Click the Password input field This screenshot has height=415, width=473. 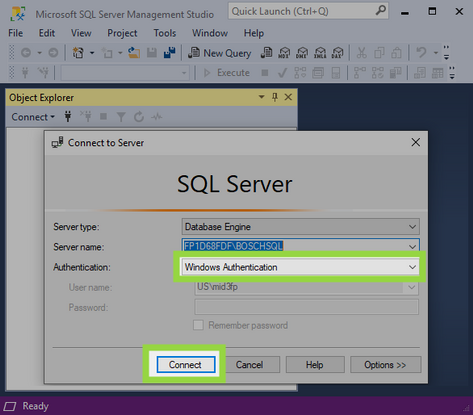coord(306,307)
